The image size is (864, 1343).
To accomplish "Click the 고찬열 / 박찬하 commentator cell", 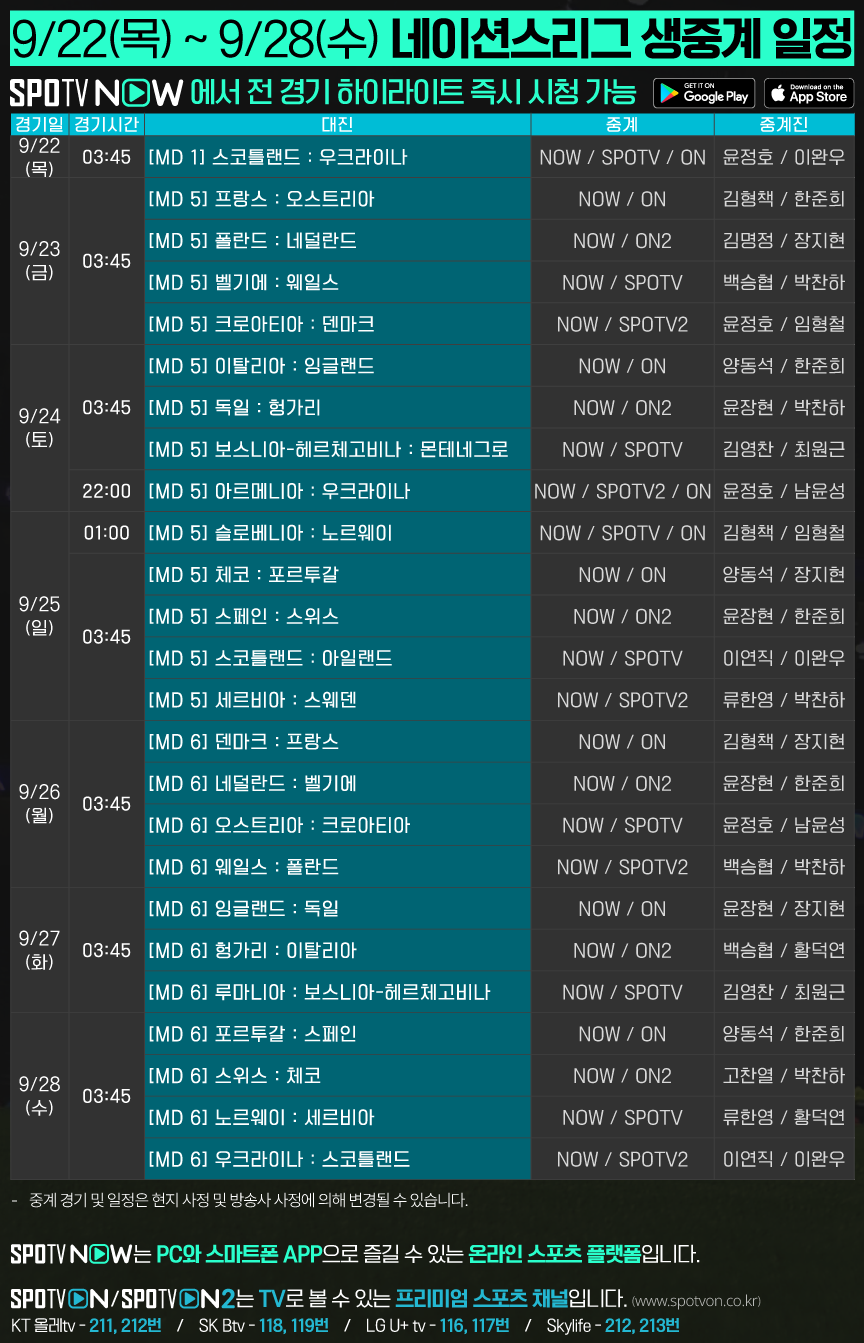I will pyautogui.click(x=784, y=1076).
